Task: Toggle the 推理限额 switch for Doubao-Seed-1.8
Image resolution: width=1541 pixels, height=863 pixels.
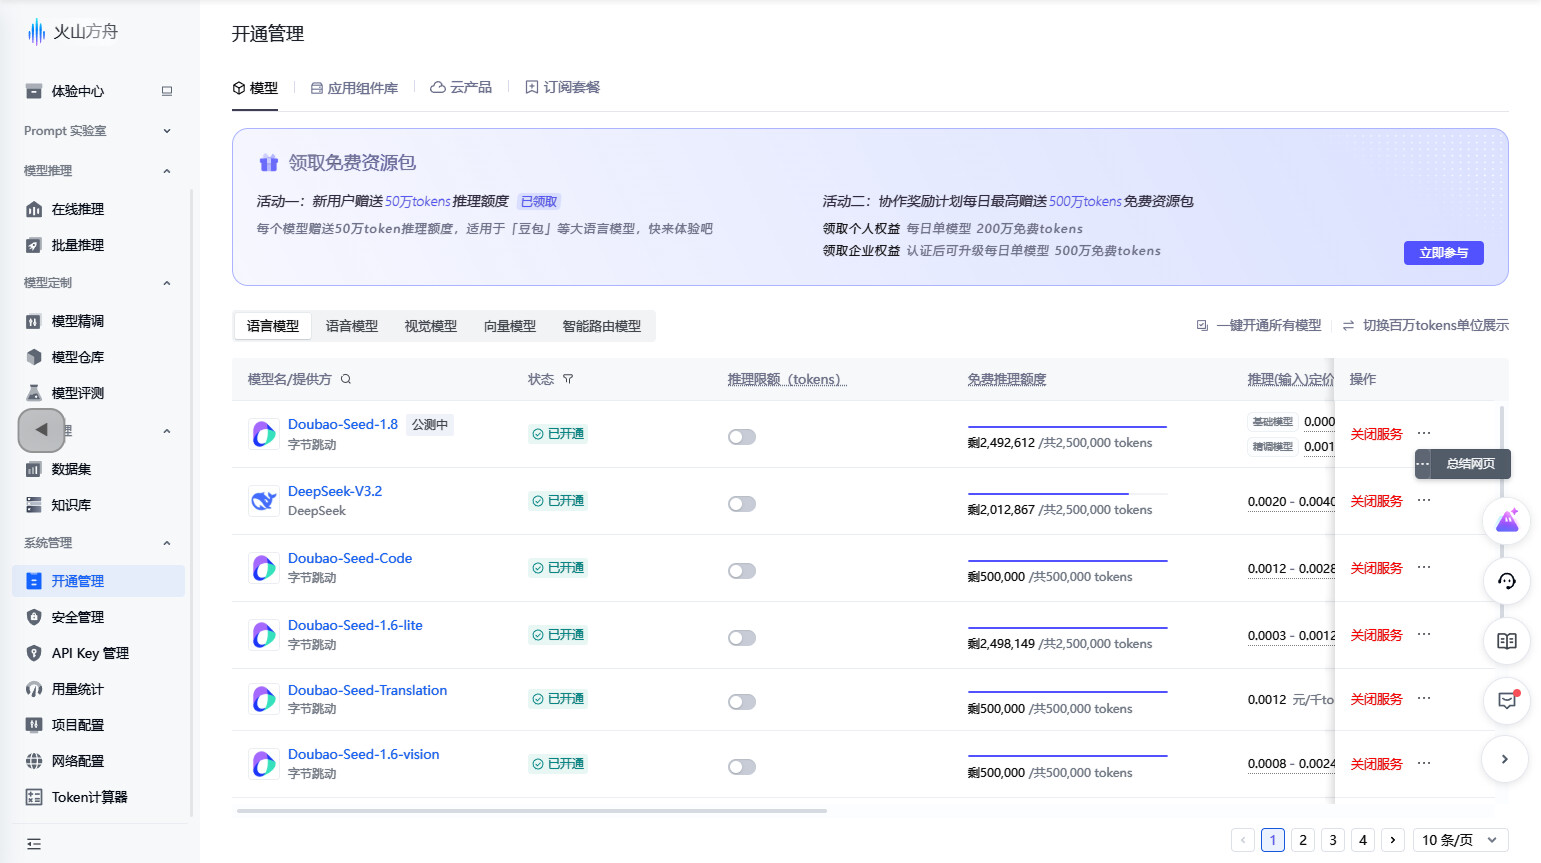Action: (x=742, y=437)
